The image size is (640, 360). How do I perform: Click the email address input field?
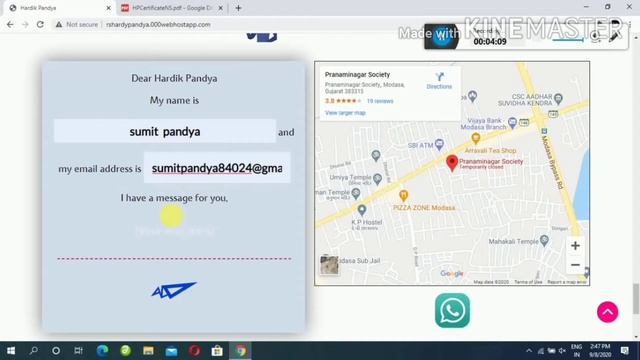217,168
